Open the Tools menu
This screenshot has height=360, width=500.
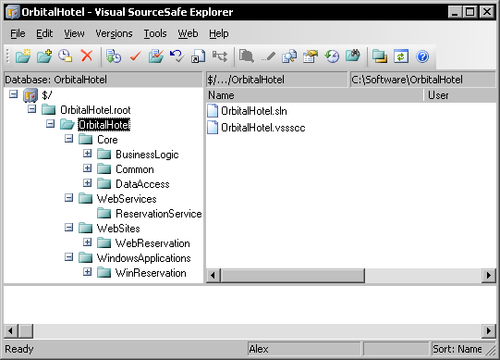[x=155, y=33]
